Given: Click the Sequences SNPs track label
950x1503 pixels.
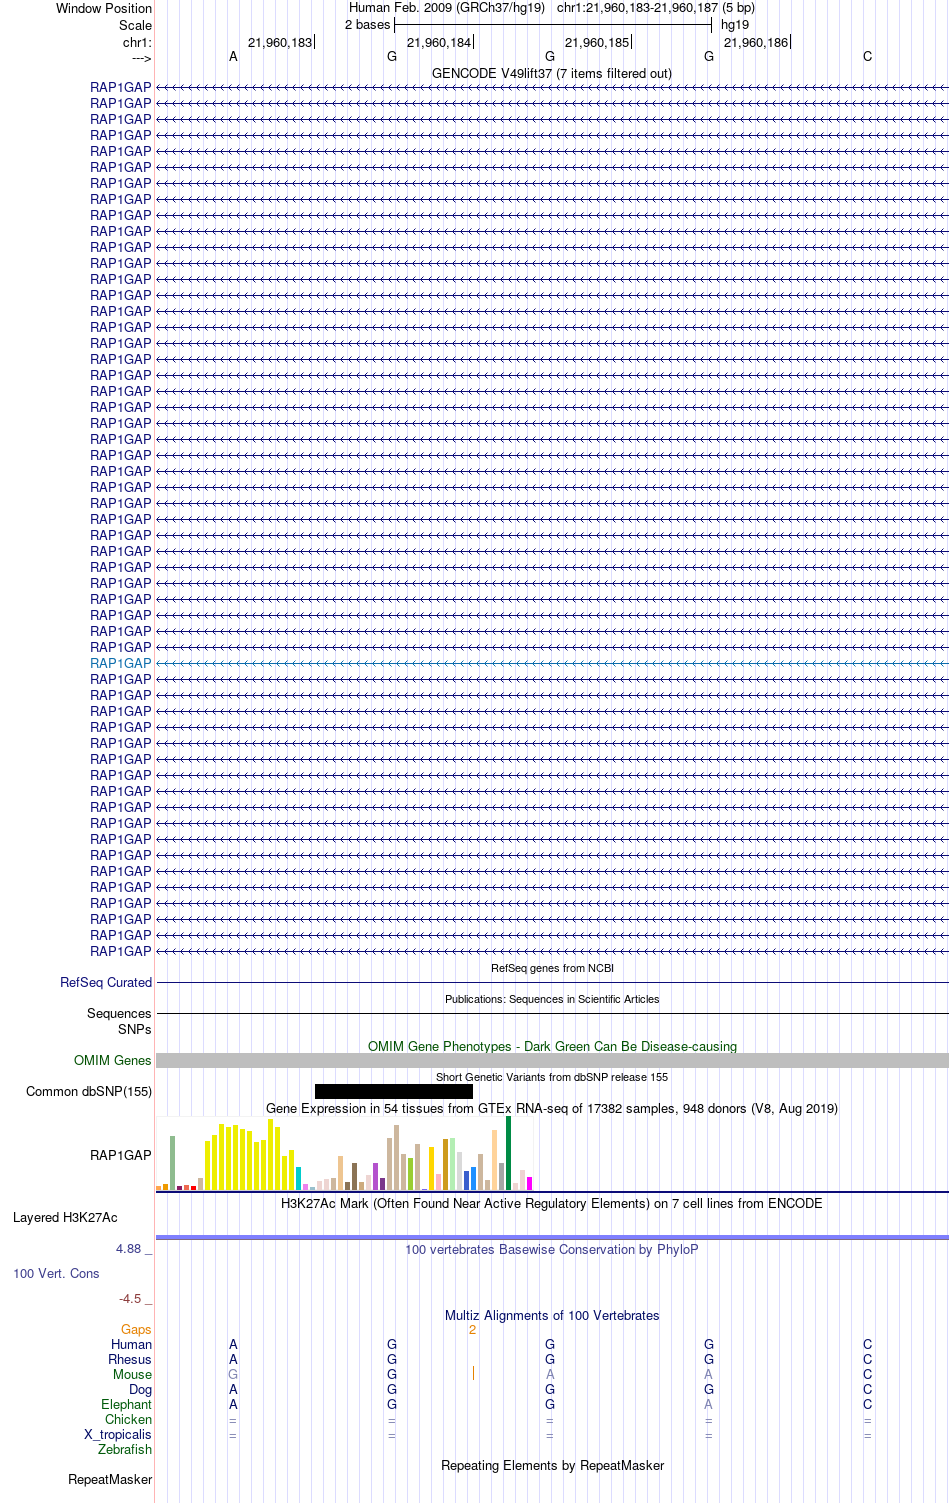Looking at the screenshot, I should (119, 1021).
